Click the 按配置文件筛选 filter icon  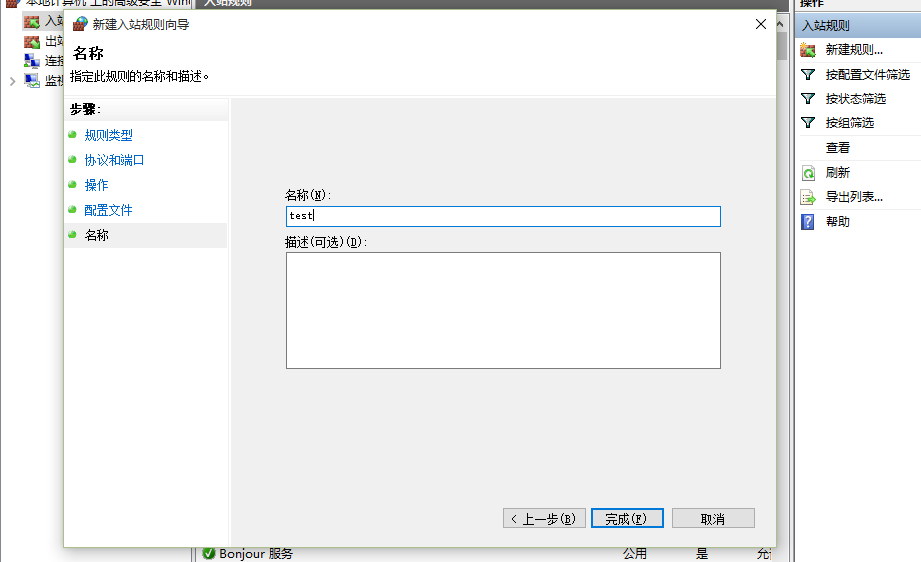(808, 75)
